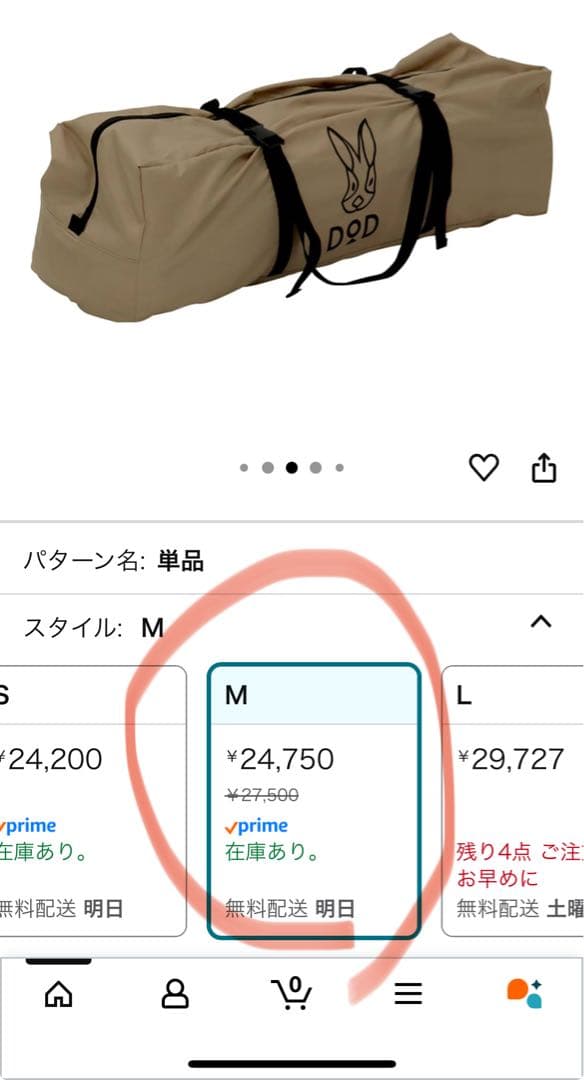Image resolution: width=584 pixels, height=1080 pixels.
Task: Open the account profile icon
Action: coord(175,994)
